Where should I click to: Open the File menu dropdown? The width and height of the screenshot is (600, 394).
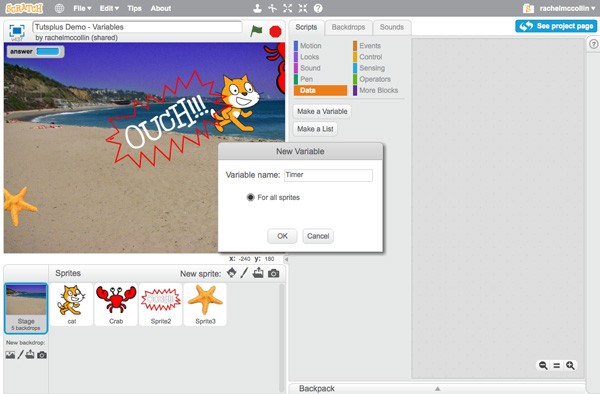[x=82, y=8]
